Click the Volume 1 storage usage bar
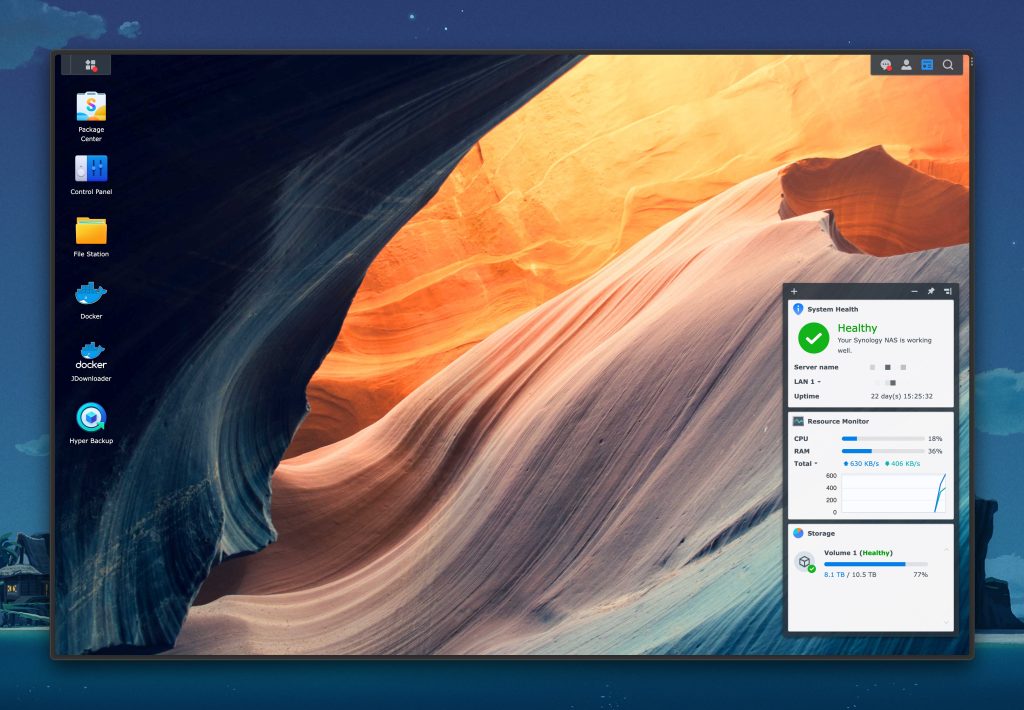1024x710 pixels. [x=876, y=564]
